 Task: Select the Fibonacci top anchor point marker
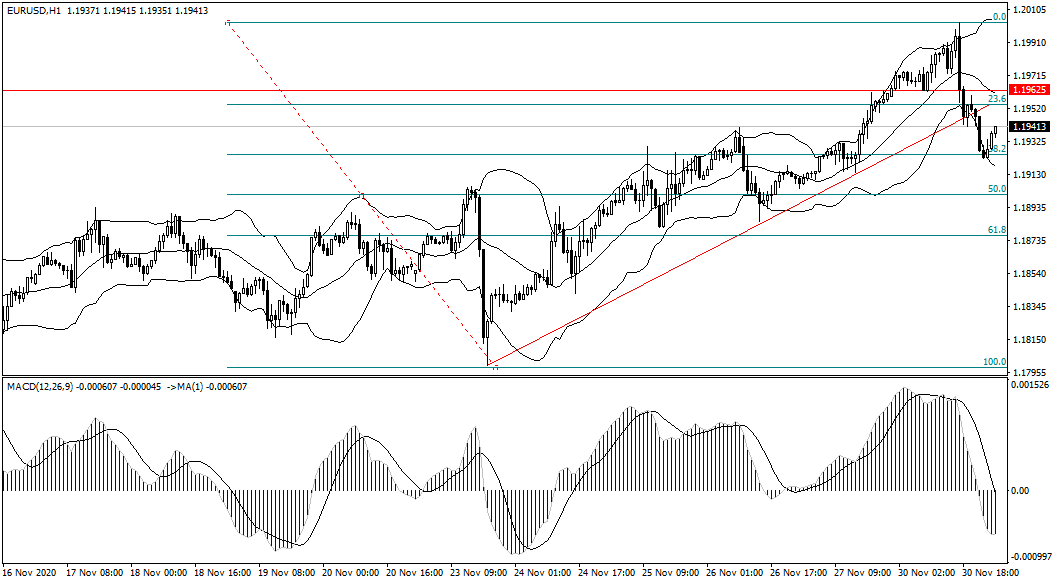pyautogui.click(x=229, y=22)
